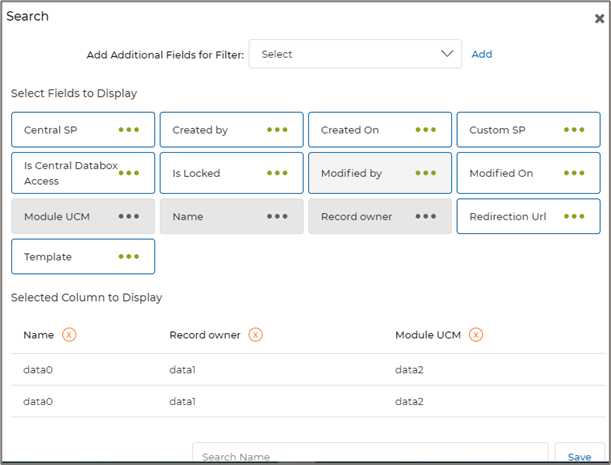Click the Add link next to the dropdown

pos(482,54)
